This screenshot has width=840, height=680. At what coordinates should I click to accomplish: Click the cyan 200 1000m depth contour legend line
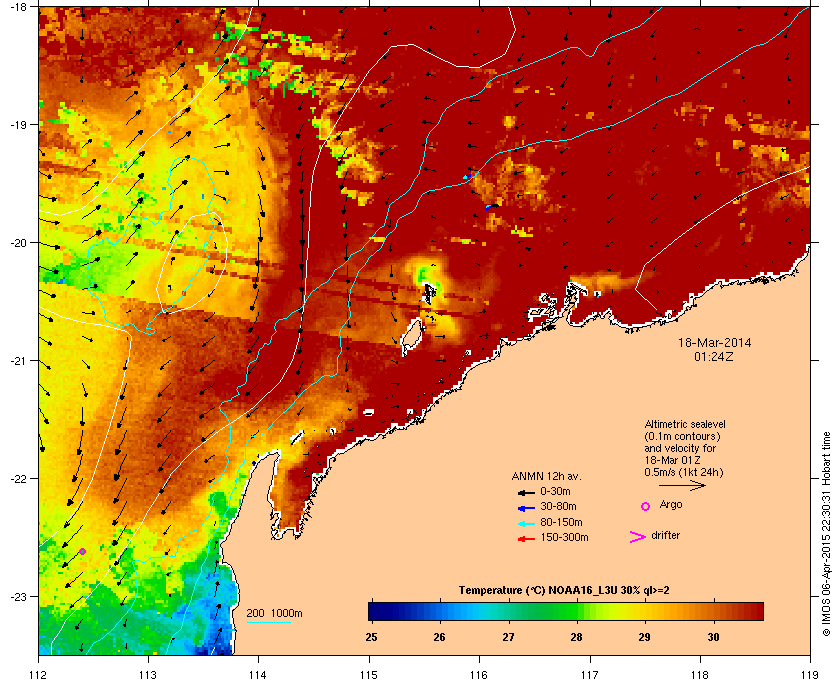click(268, 622)
